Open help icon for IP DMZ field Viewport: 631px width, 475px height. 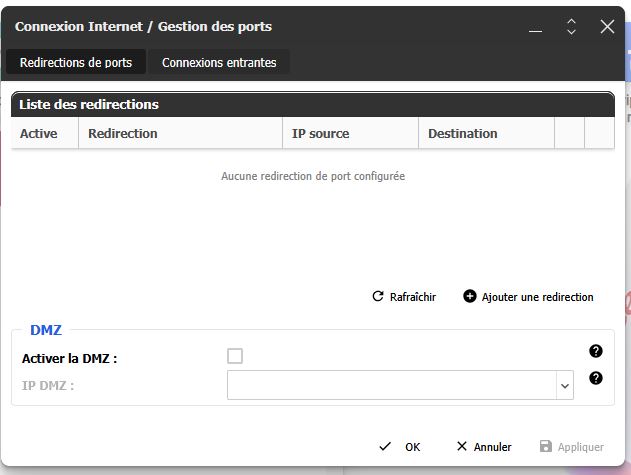click(596, 378)
